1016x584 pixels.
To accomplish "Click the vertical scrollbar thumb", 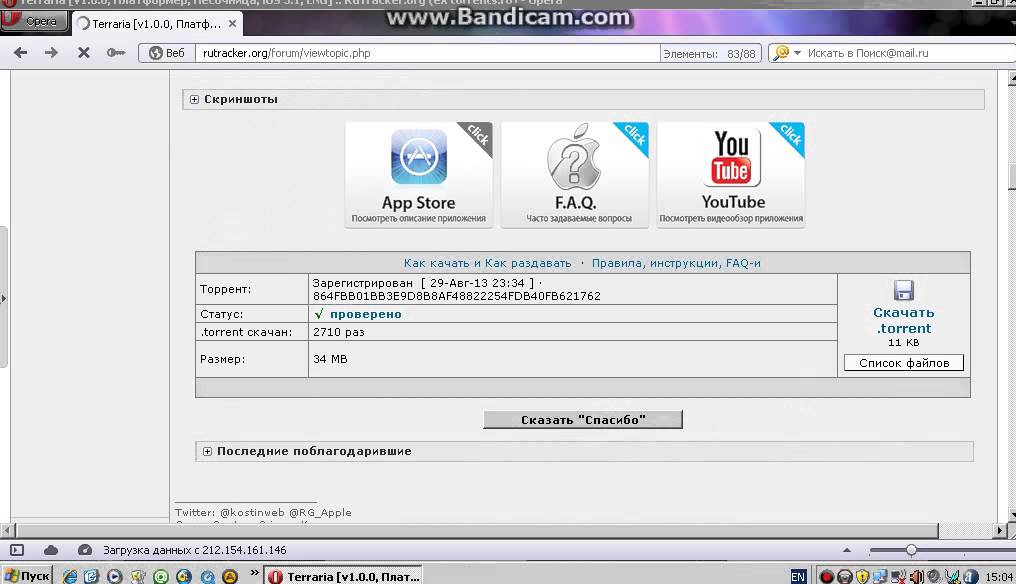I will tap(1012, 177).
